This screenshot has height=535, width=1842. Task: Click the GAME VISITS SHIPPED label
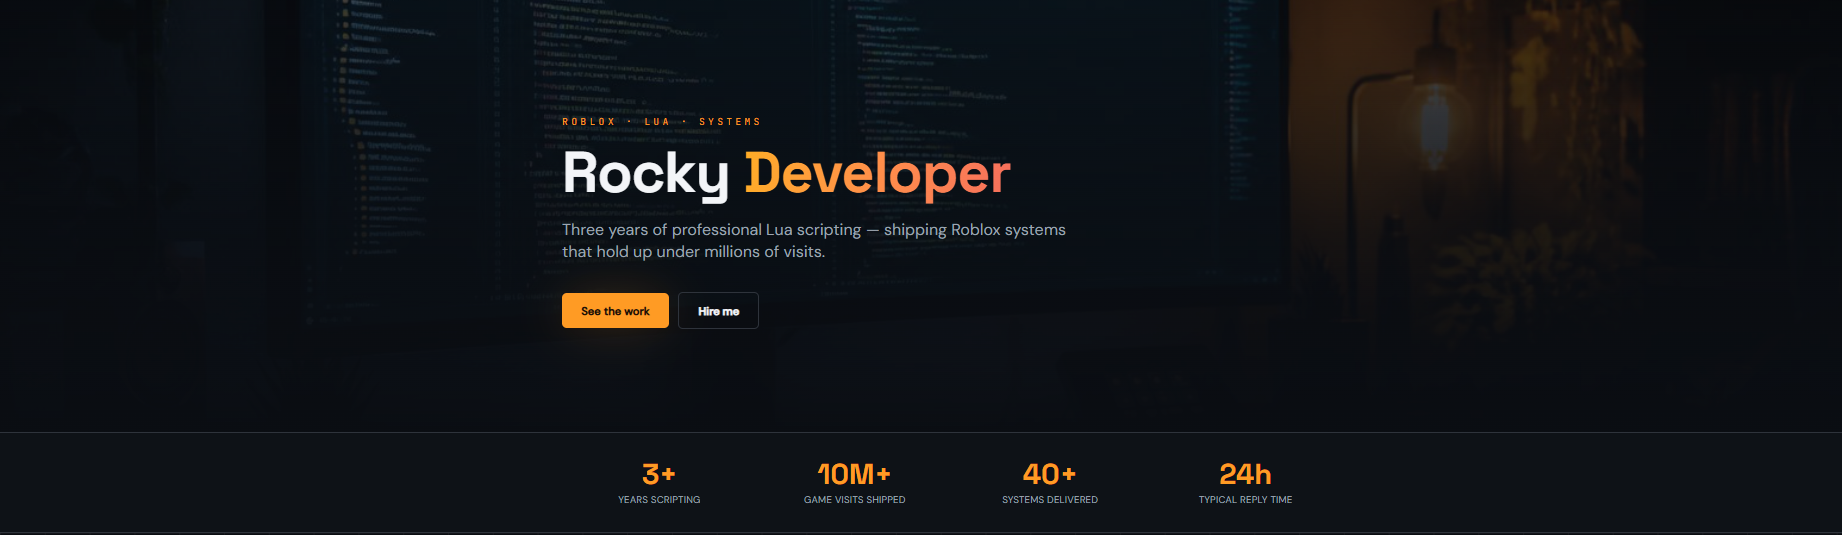(854, 500)
